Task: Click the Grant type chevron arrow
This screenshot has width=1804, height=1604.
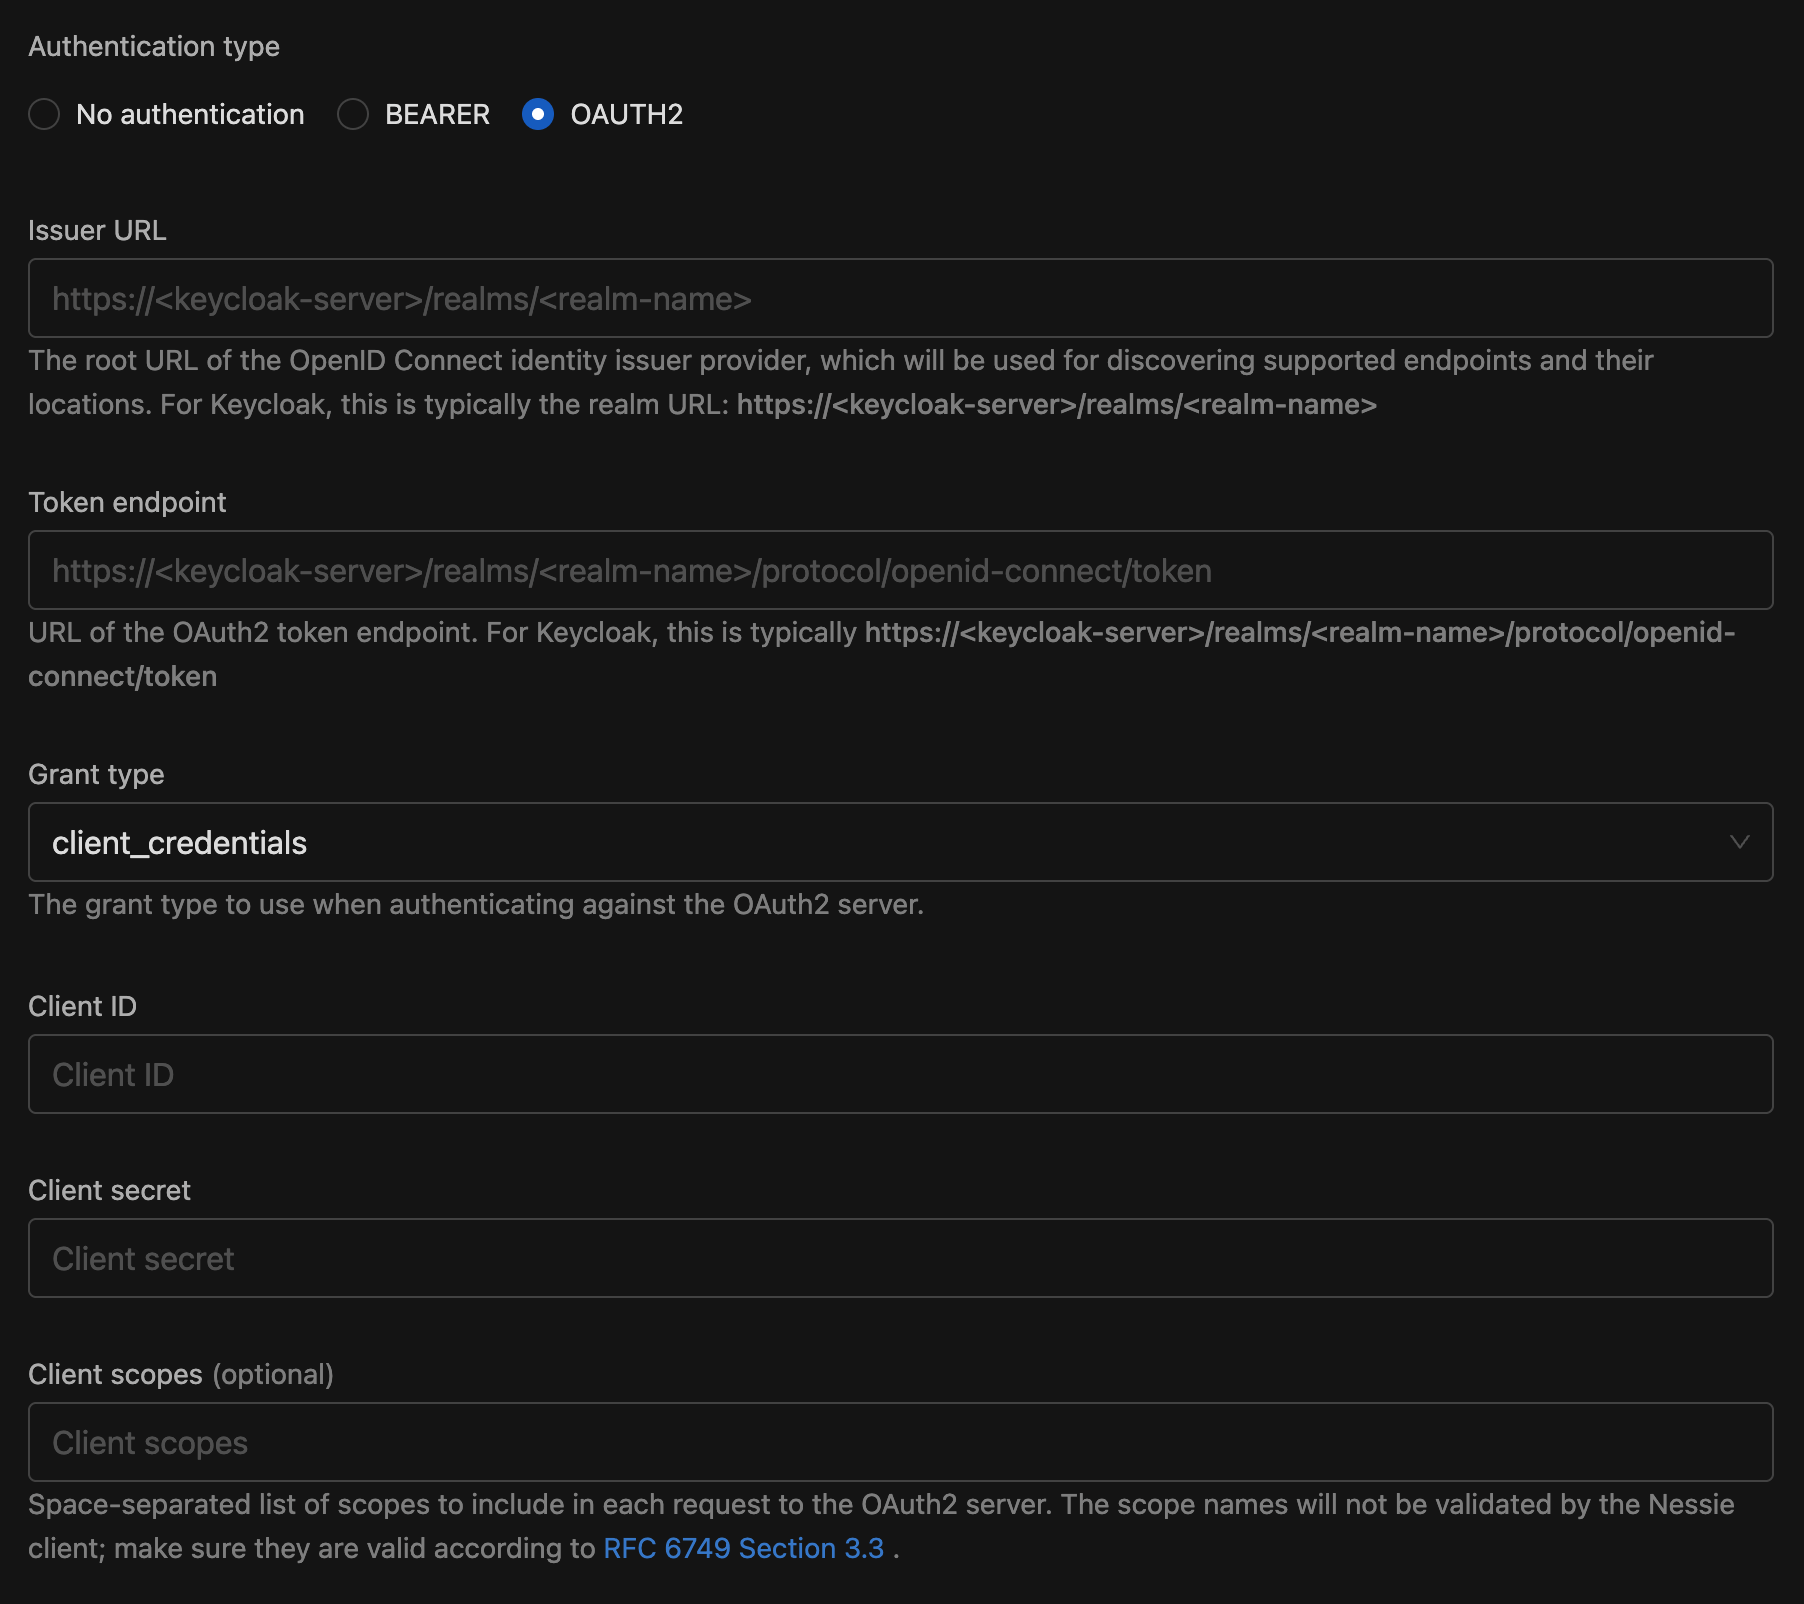Action: [x=1739, y=842]
